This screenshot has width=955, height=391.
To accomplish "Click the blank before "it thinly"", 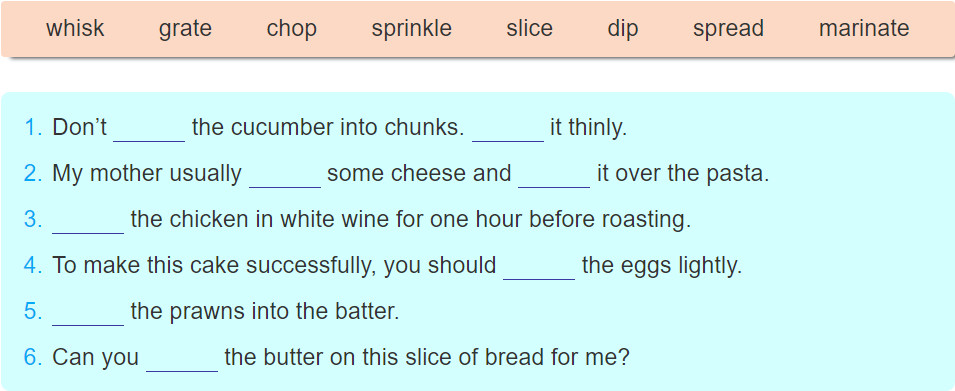I will tap(508, 129).
